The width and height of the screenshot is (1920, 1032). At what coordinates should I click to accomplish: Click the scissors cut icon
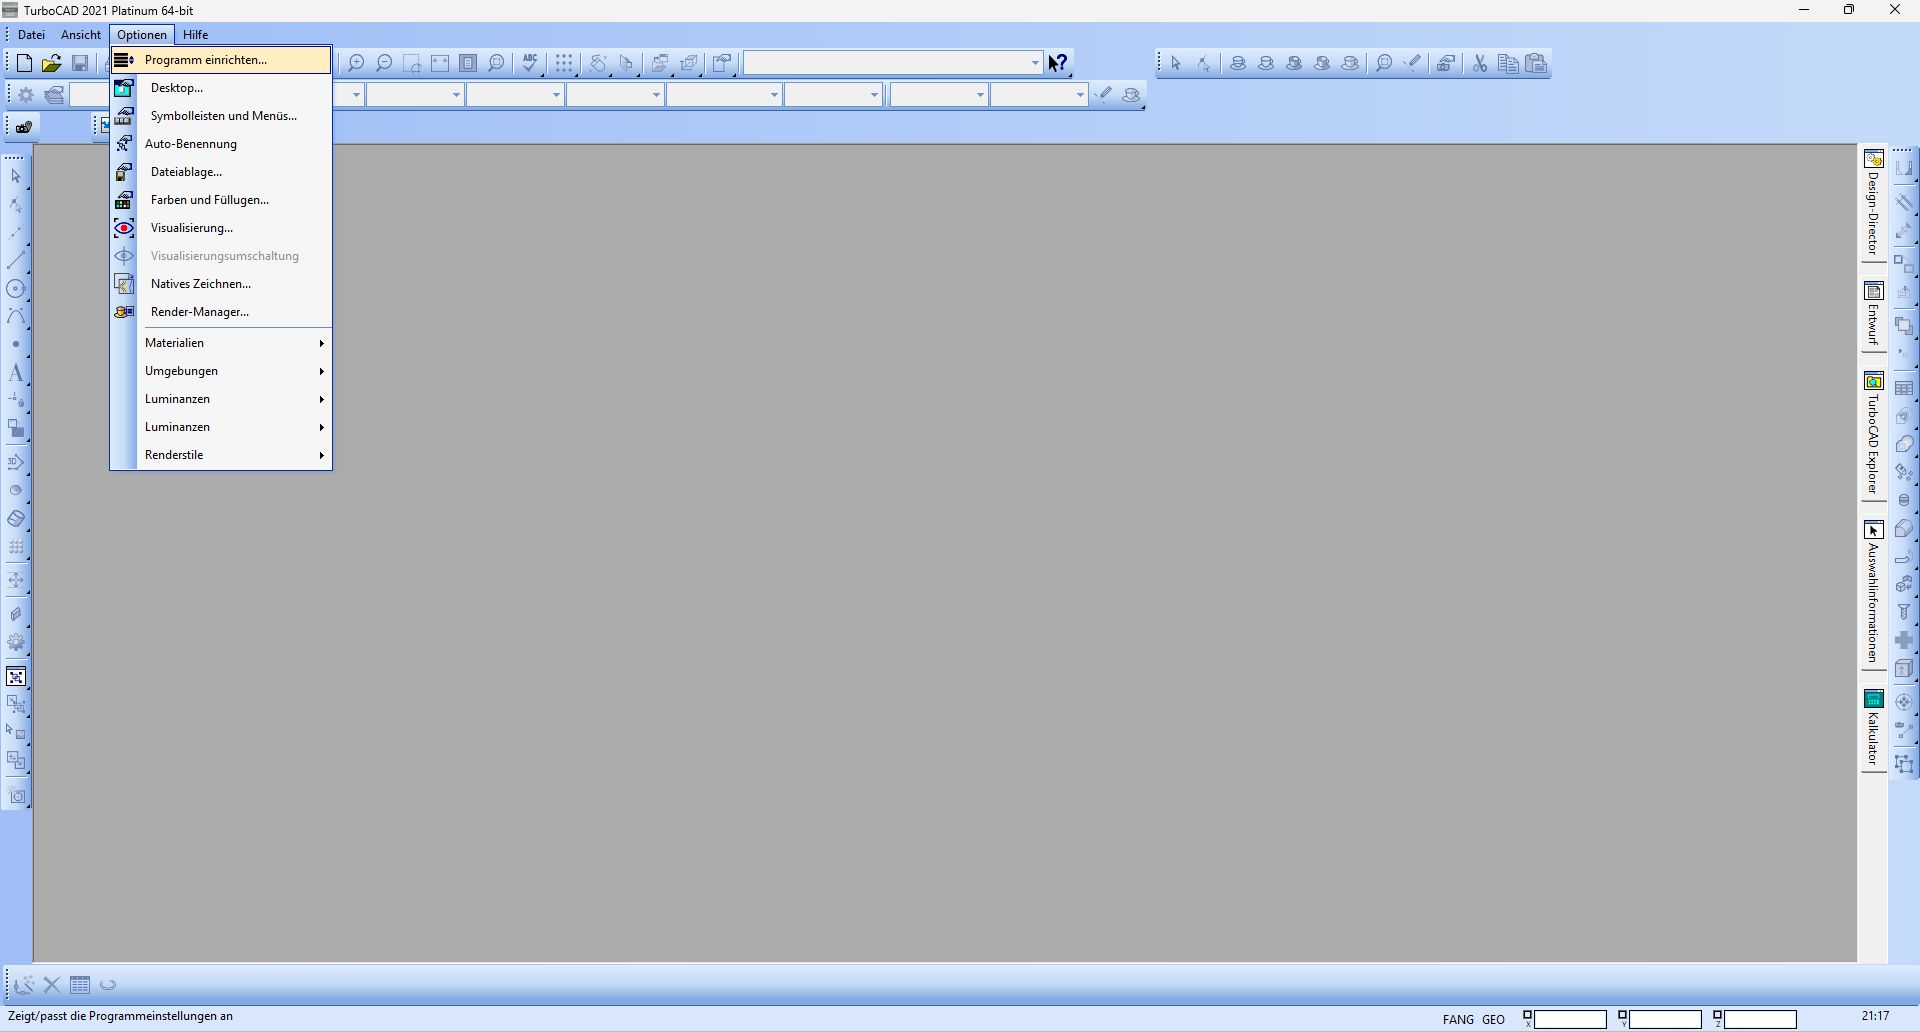click(x=1480, y=64)
